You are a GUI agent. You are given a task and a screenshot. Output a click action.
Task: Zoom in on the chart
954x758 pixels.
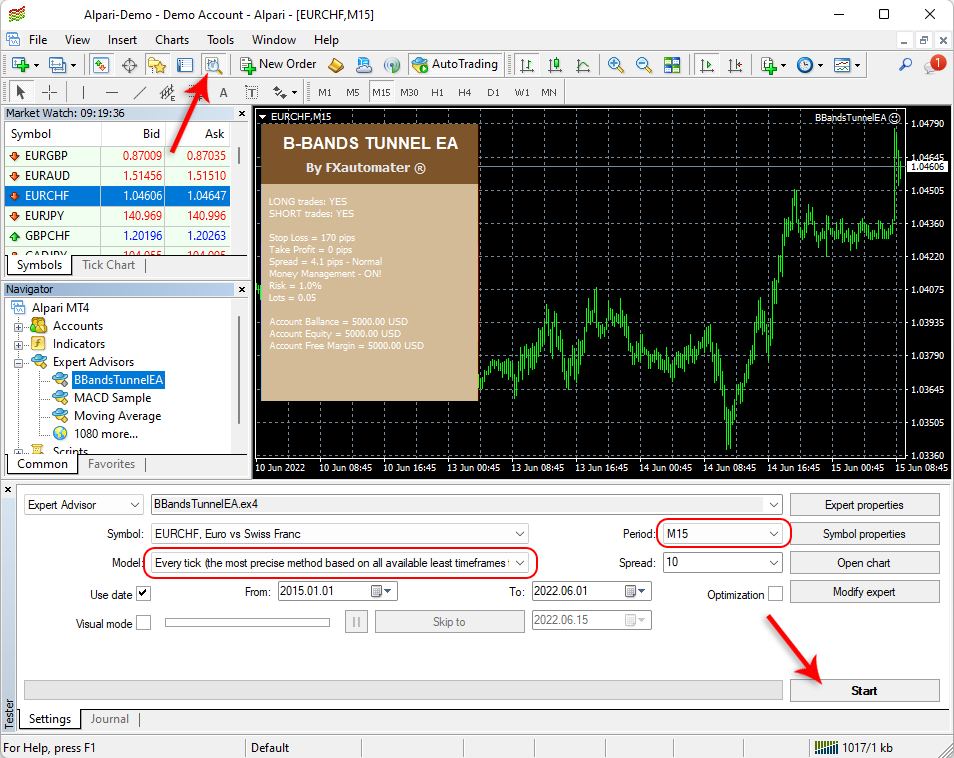pyautogui.click(x=616, y=65)
